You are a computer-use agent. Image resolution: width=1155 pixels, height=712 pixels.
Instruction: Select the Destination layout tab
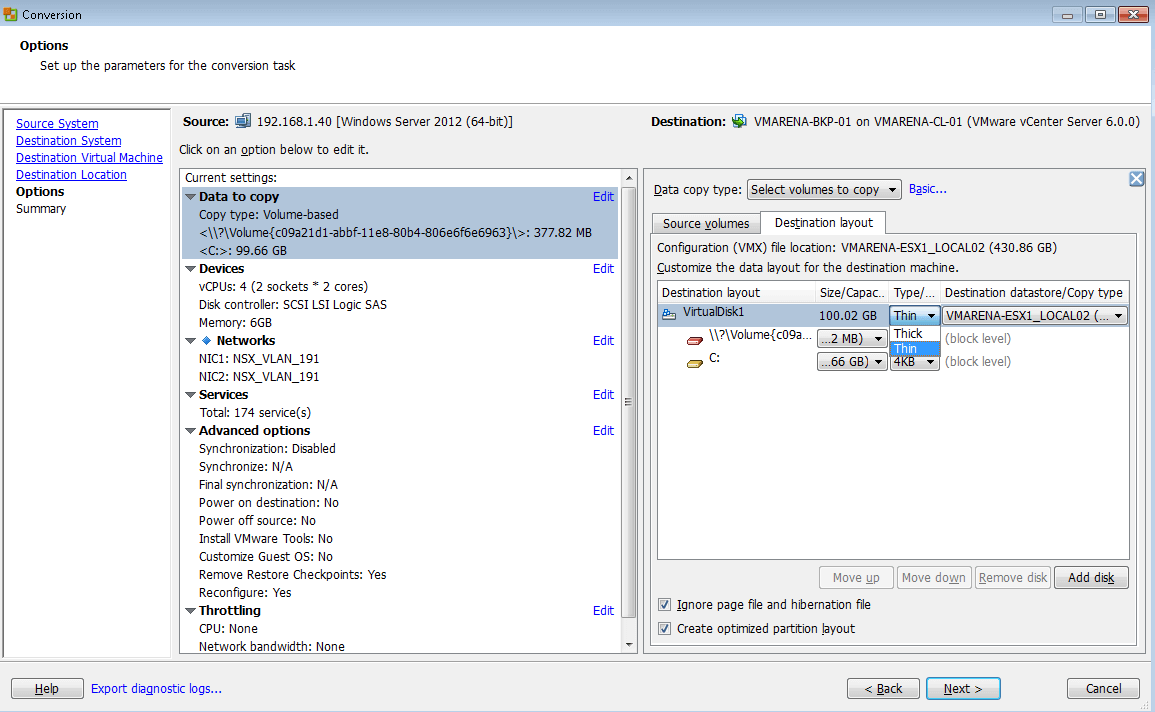point(824,222)
